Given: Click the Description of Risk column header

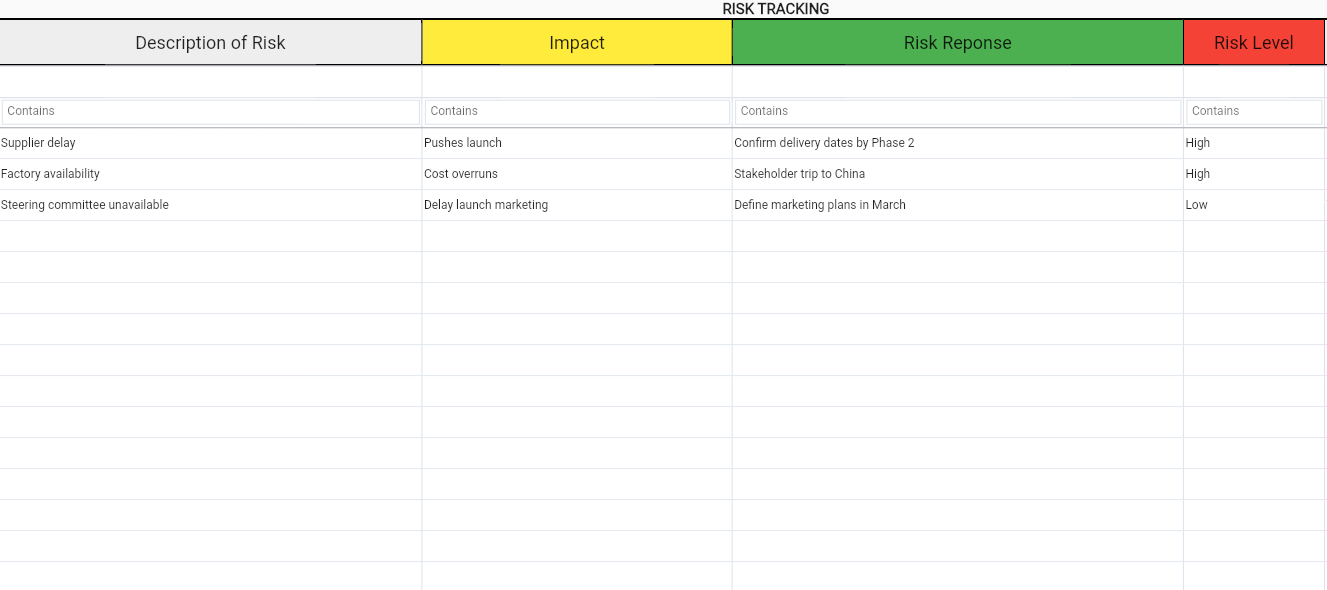Looking at the screenshot, I should 210,43.
